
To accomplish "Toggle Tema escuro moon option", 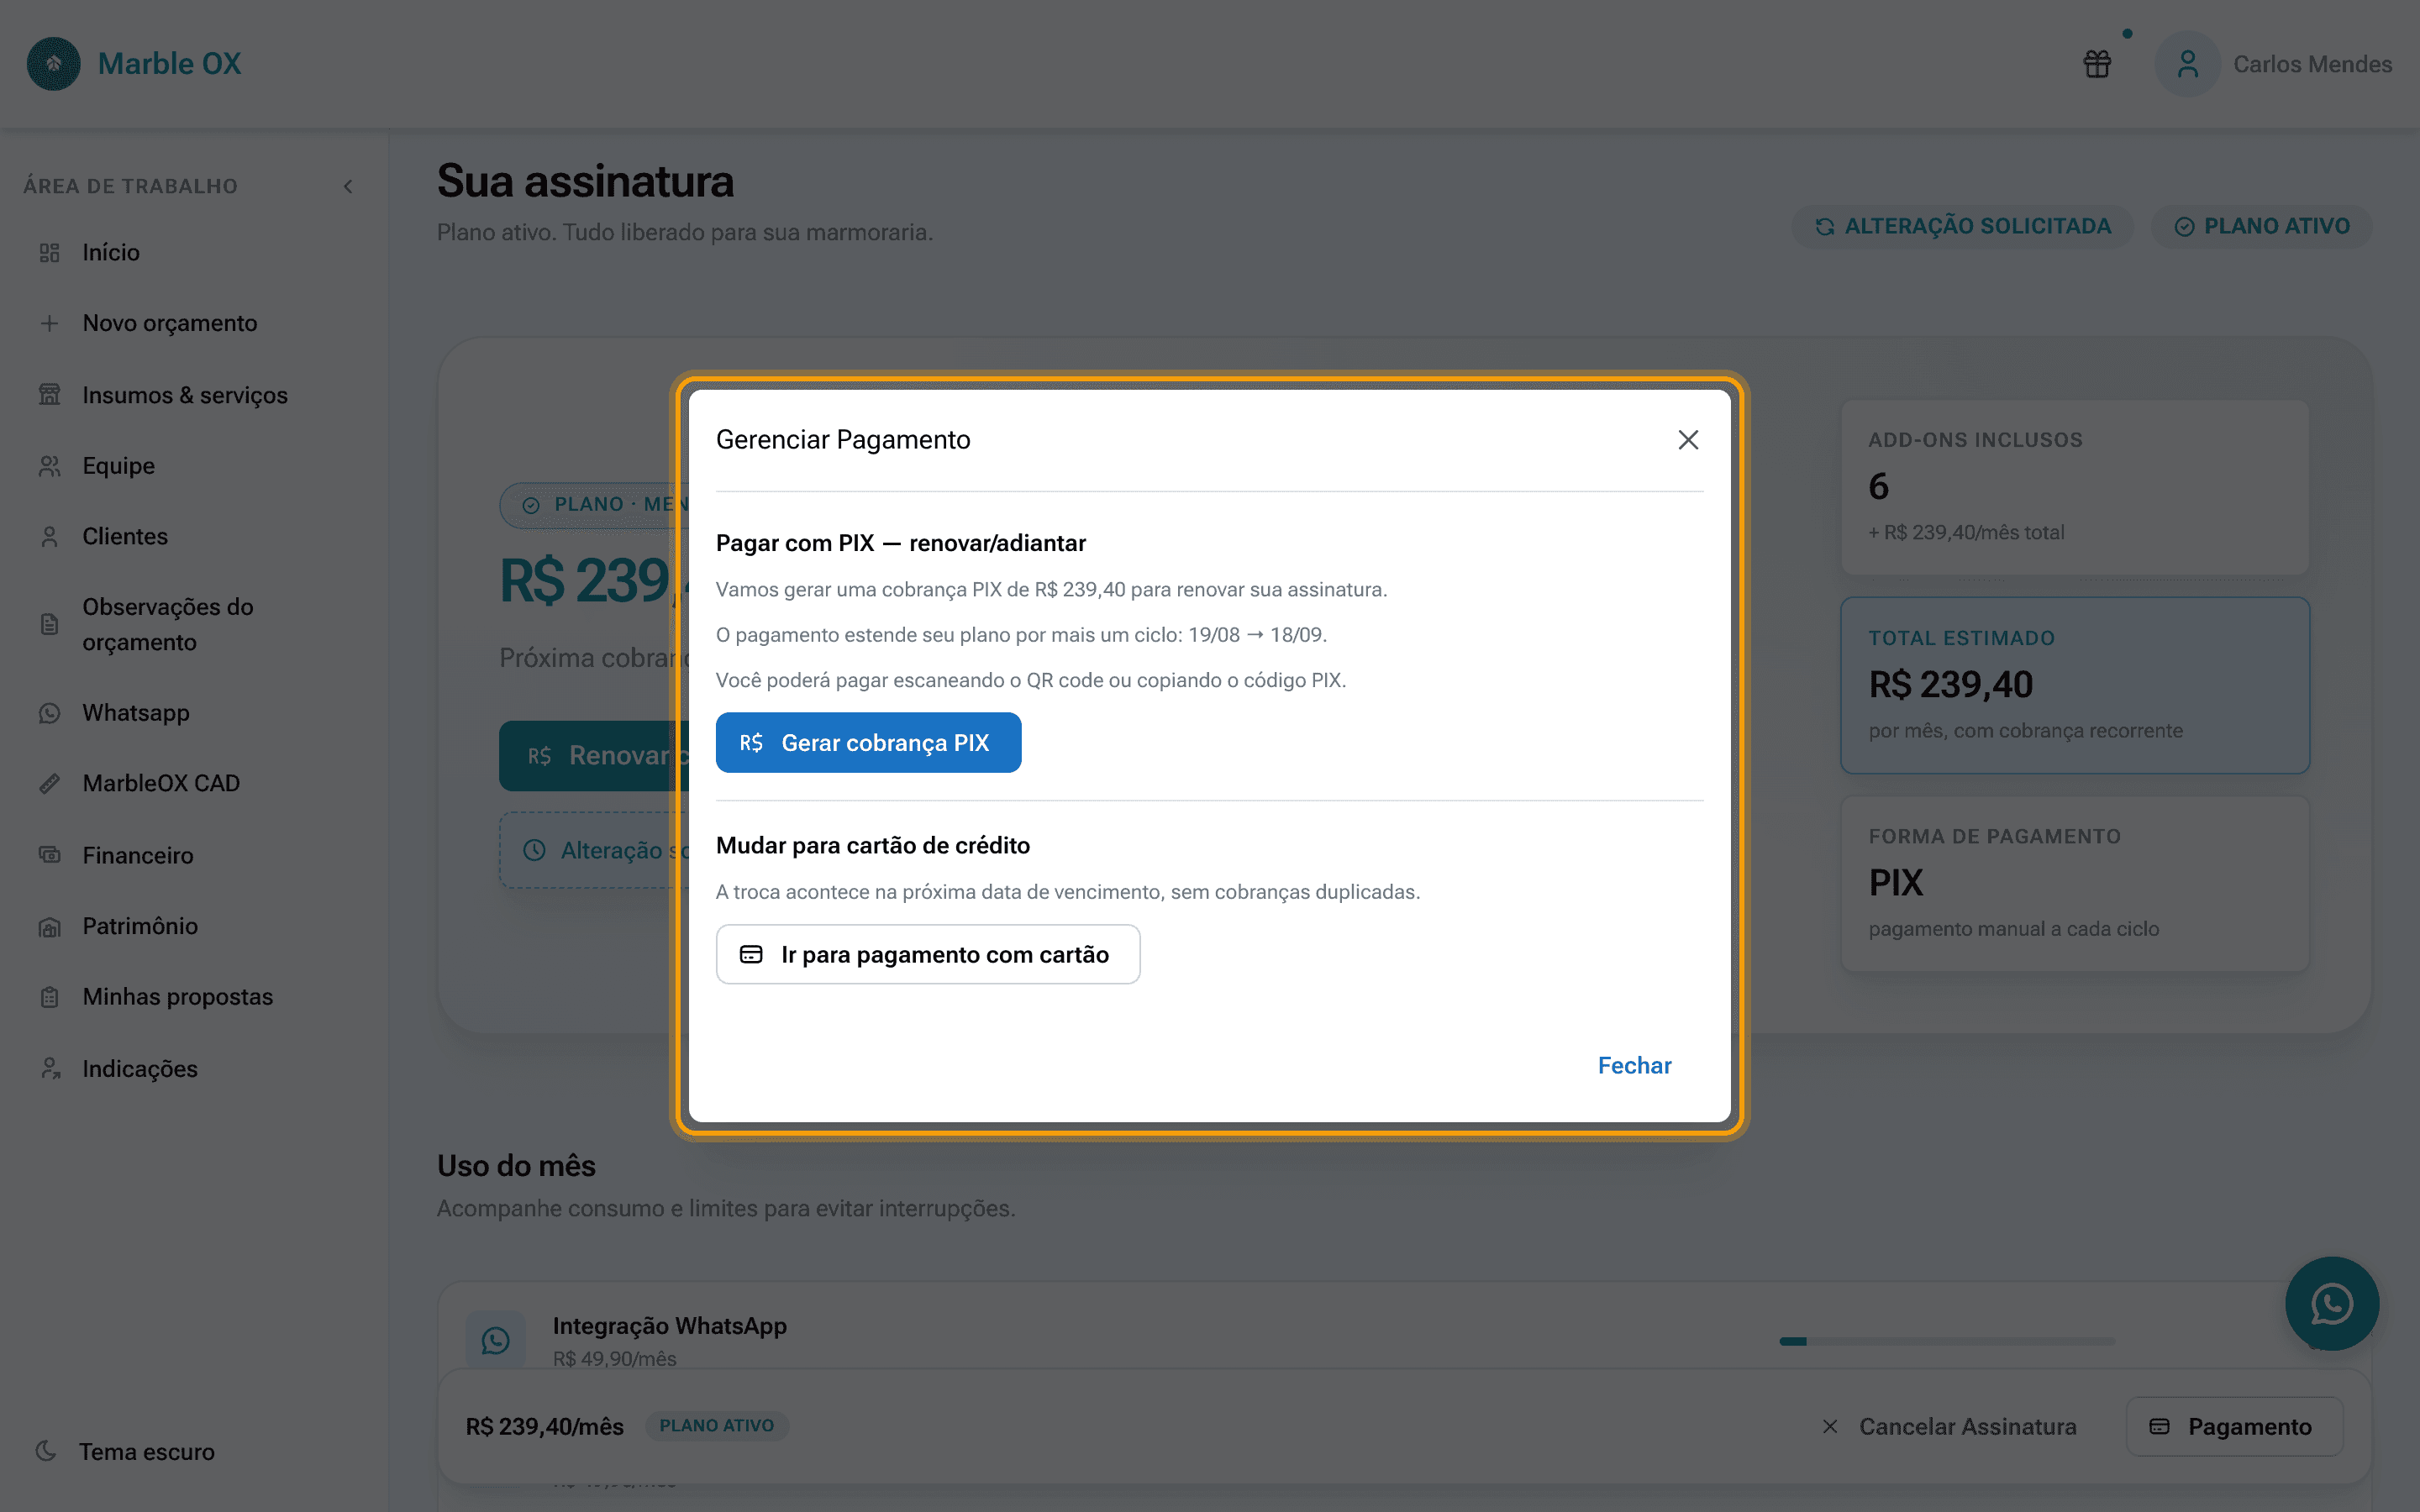I will click(x=126, y=1451).
